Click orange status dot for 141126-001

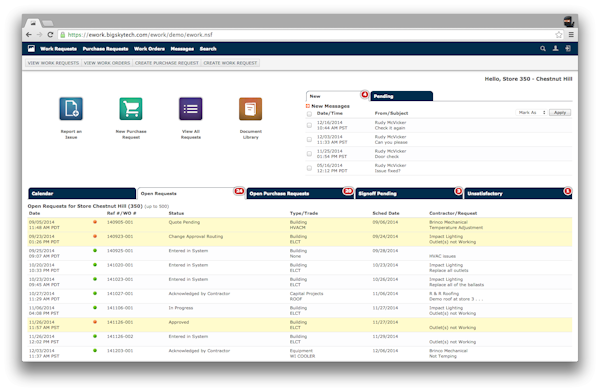(95, 322)
